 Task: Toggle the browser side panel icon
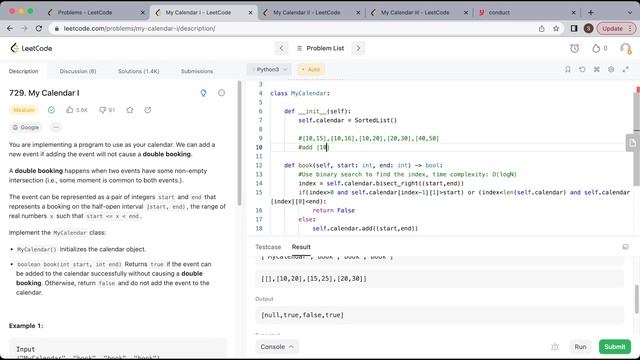(574, 29)
